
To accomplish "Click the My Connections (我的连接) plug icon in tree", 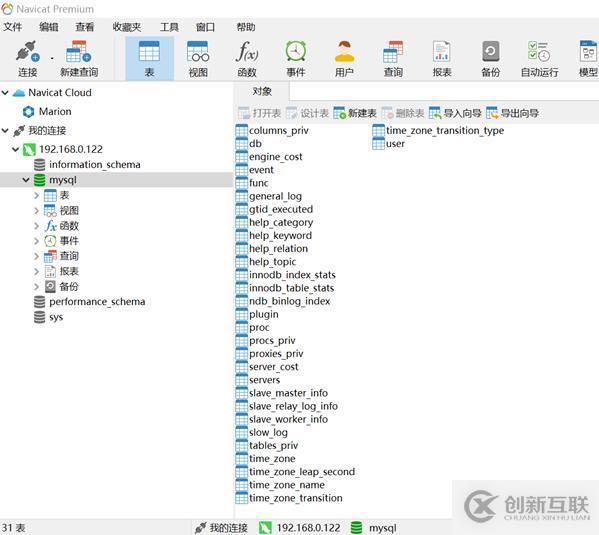I will click(x=19, y=131).
